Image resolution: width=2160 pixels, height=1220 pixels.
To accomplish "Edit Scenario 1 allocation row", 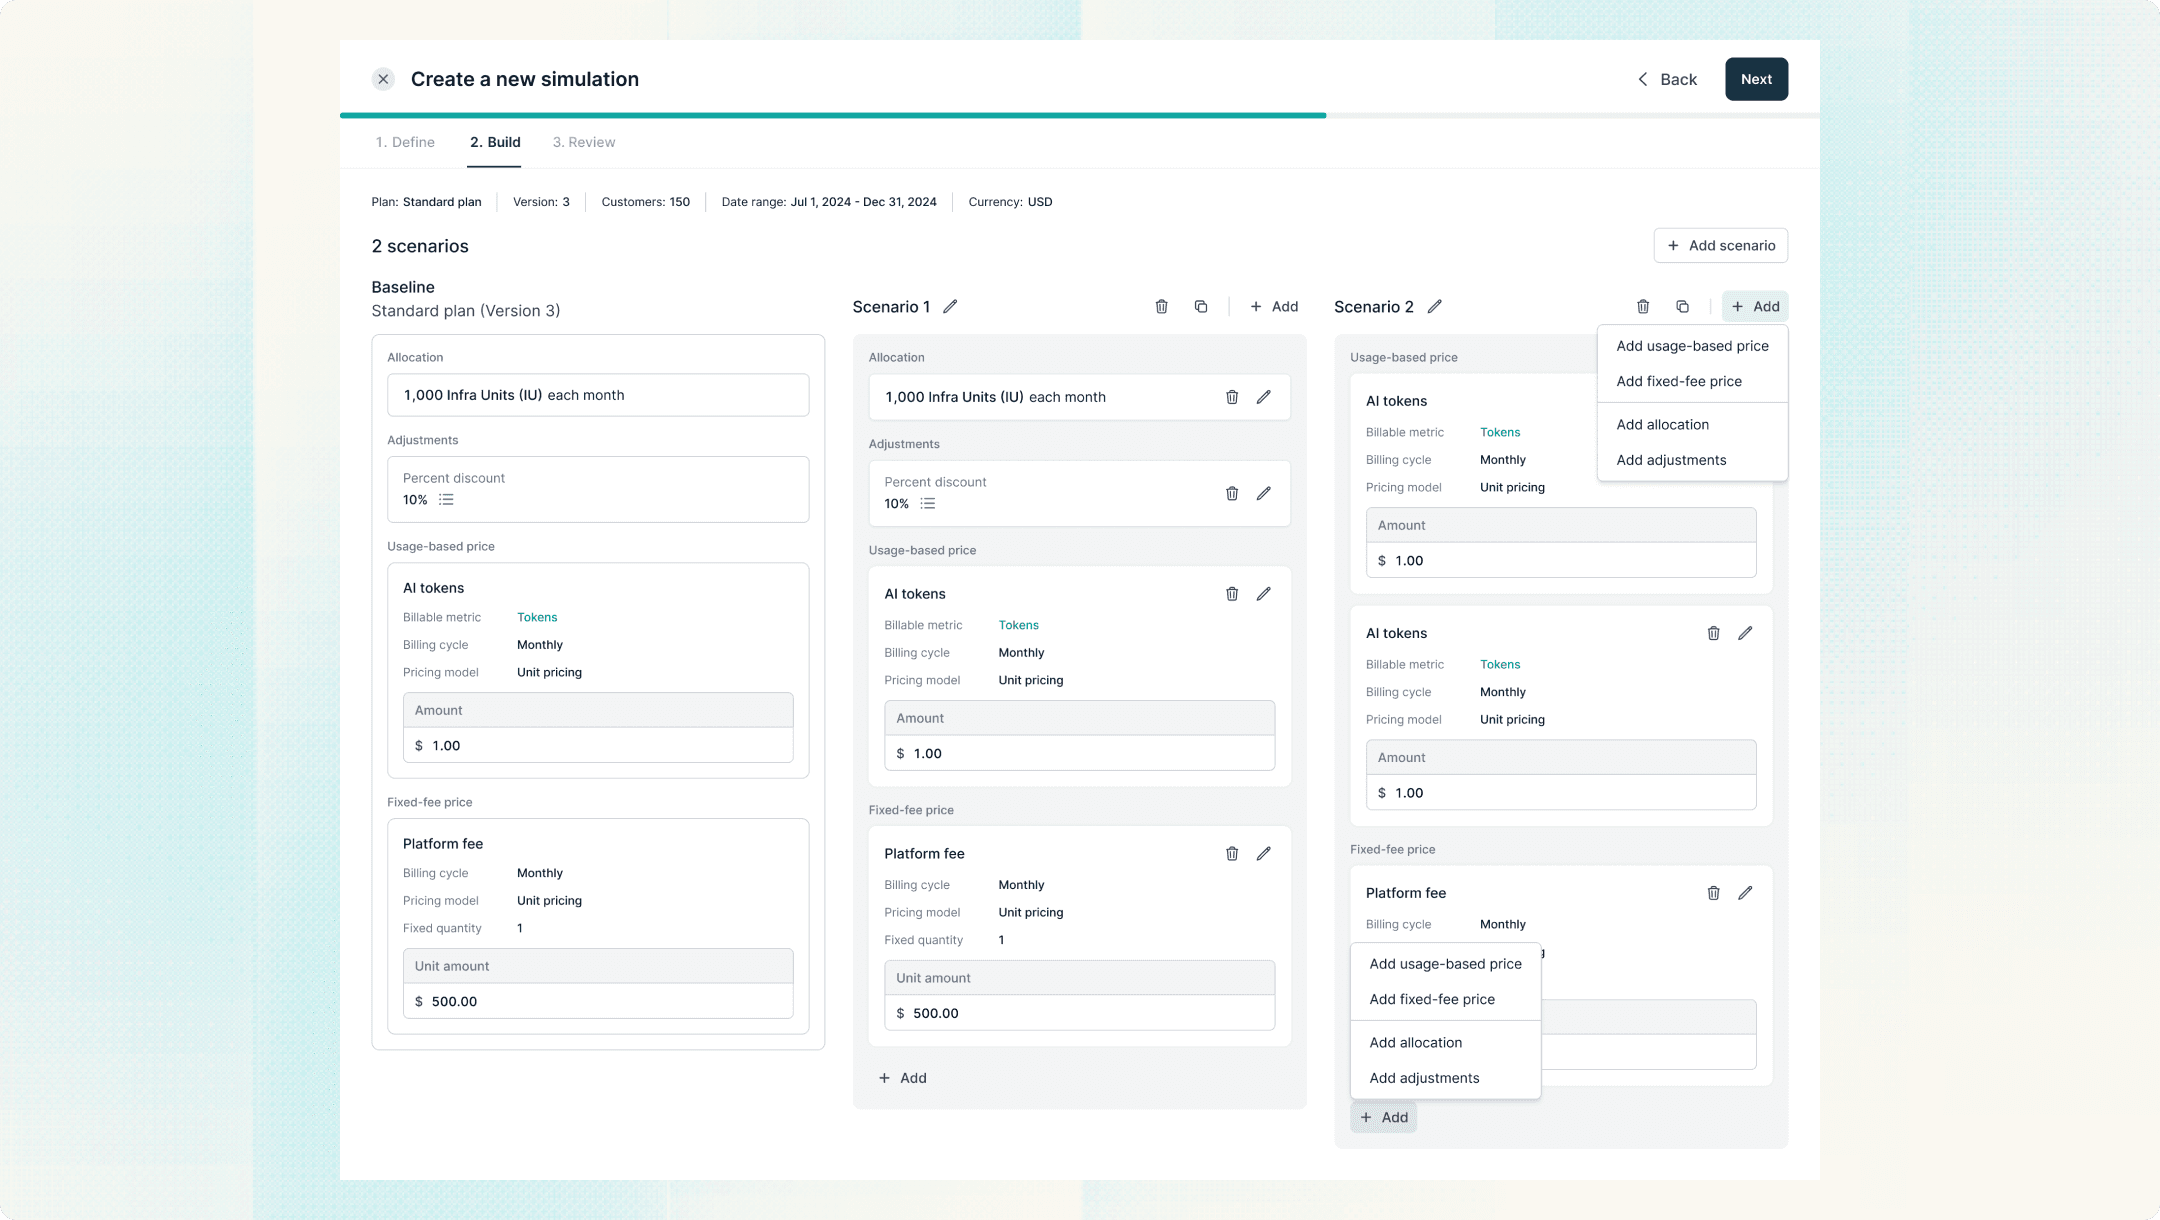I will (x=1264, y=397).
